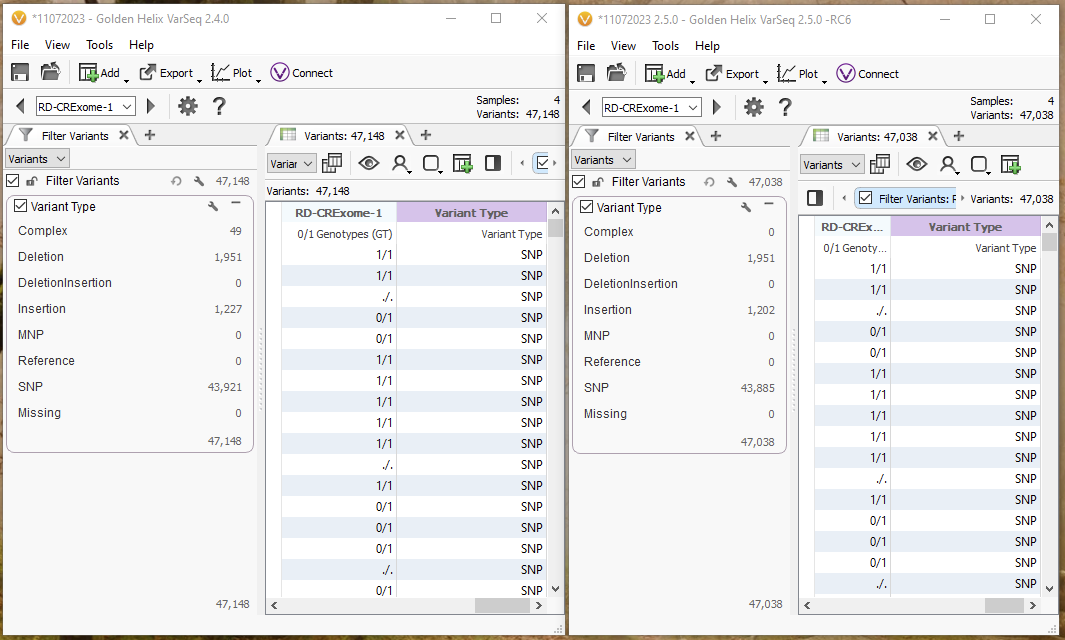Collapse Variant Type card in 2.4.0 window
Viewport: 1065px width, 640px height.
(x=236, y=204)
